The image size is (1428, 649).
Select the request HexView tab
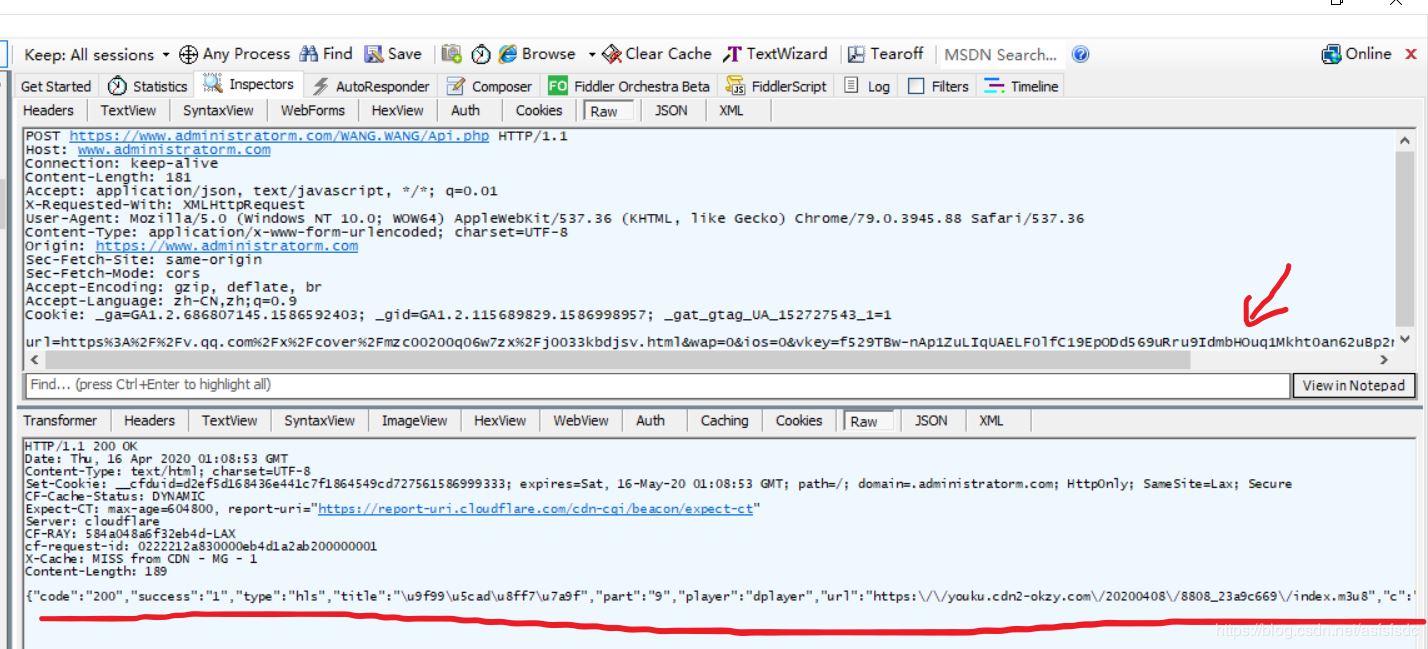pyautogui.click(x=397, y=111)
